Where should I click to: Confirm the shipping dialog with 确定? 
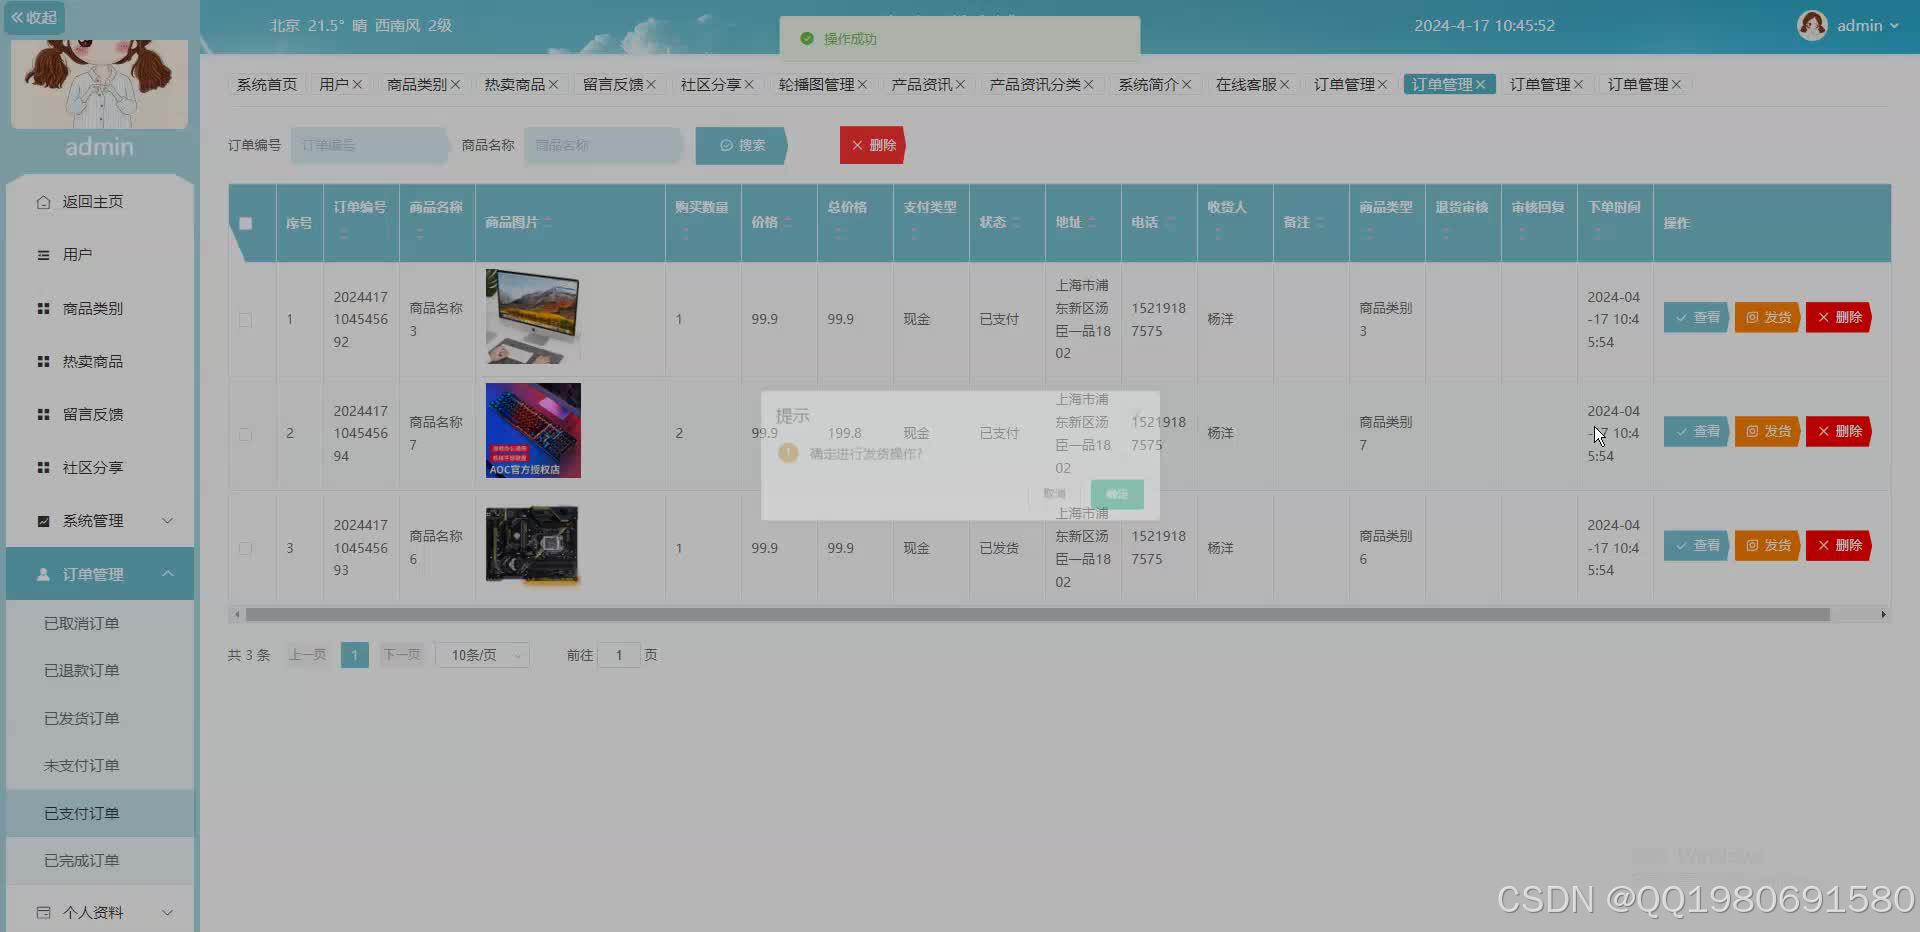[x=1116, y=494]
